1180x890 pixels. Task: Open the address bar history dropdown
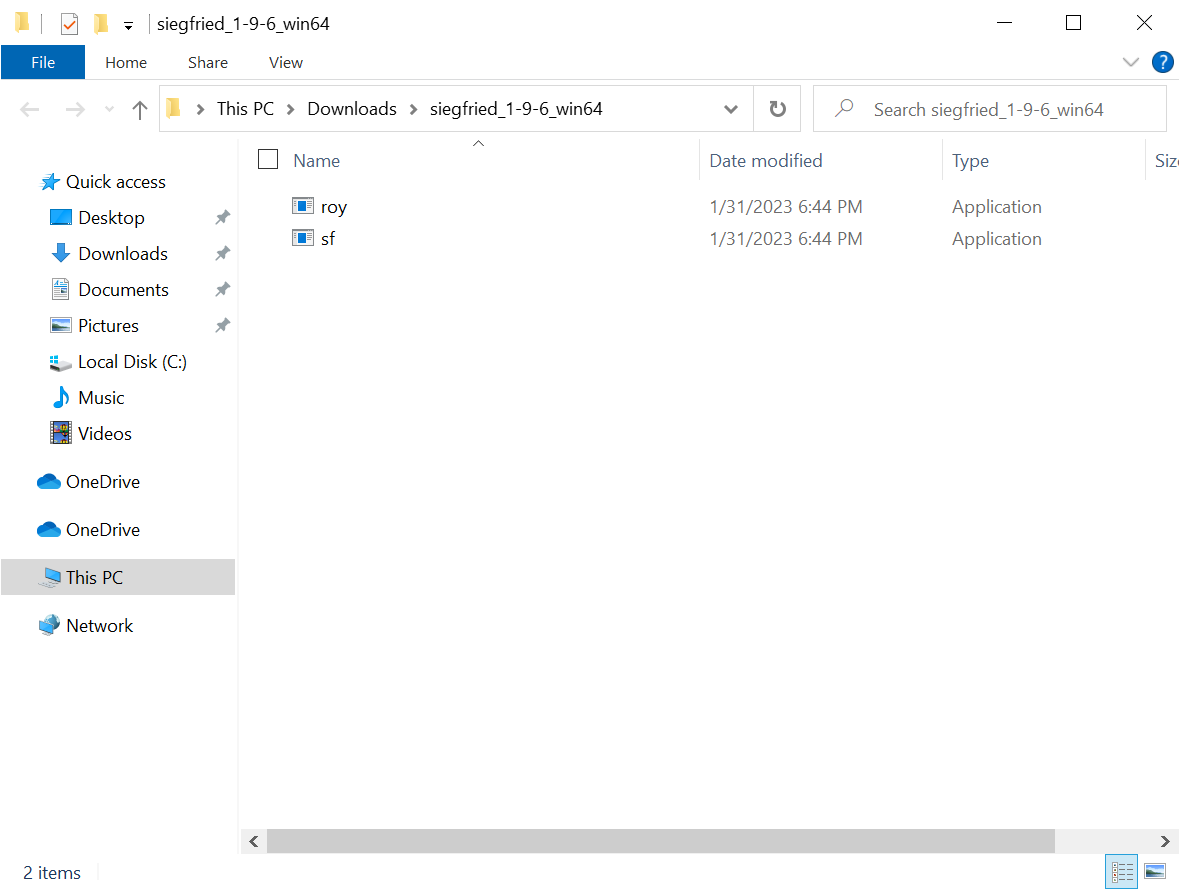(731, 108)
